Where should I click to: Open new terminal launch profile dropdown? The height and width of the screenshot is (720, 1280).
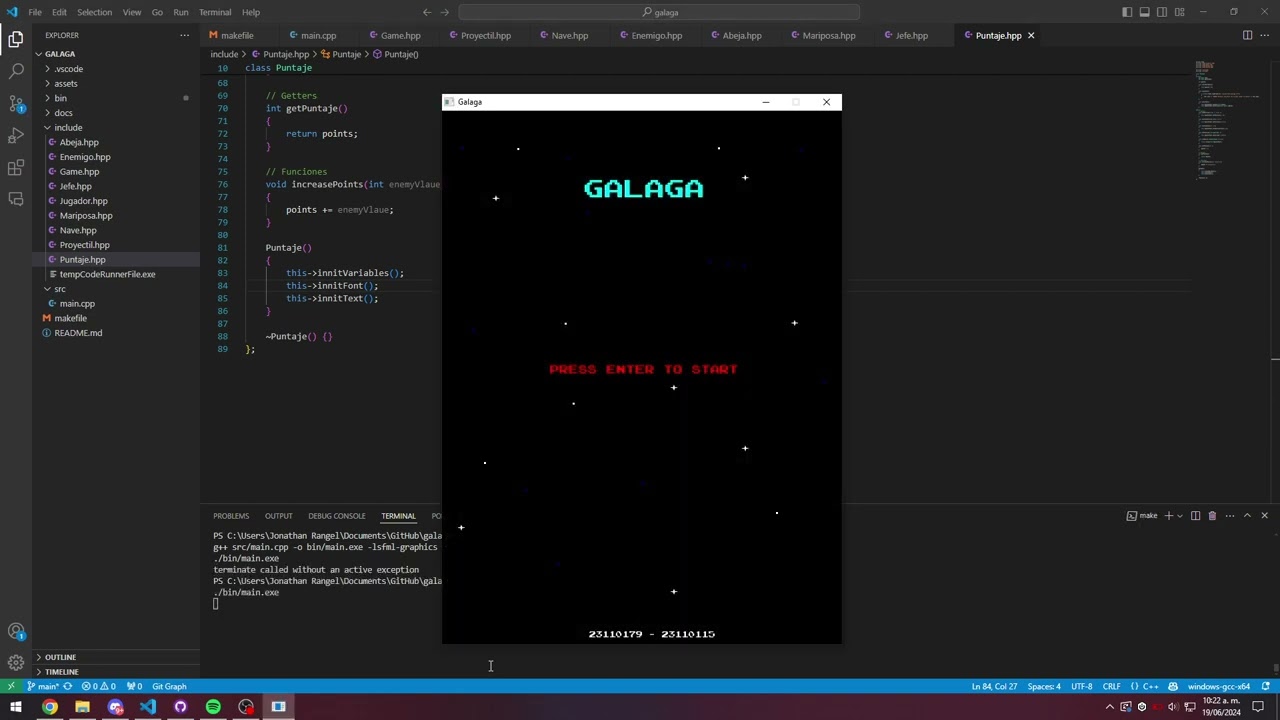1180,516
